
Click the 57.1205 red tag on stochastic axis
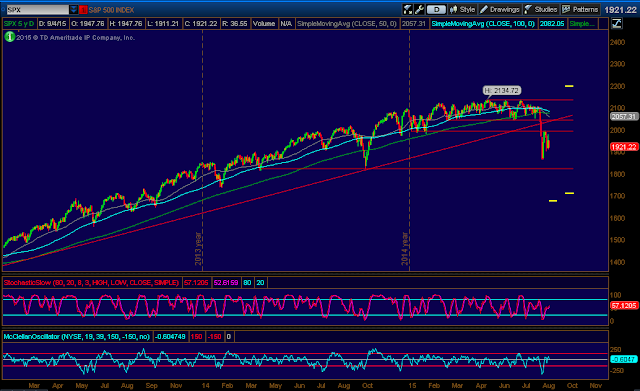pos(623,305)
